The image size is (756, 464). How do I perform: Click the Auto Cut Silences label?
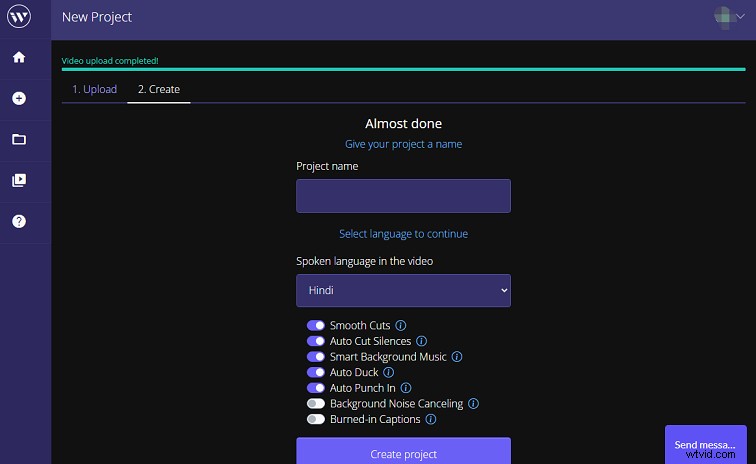[370, 341]
